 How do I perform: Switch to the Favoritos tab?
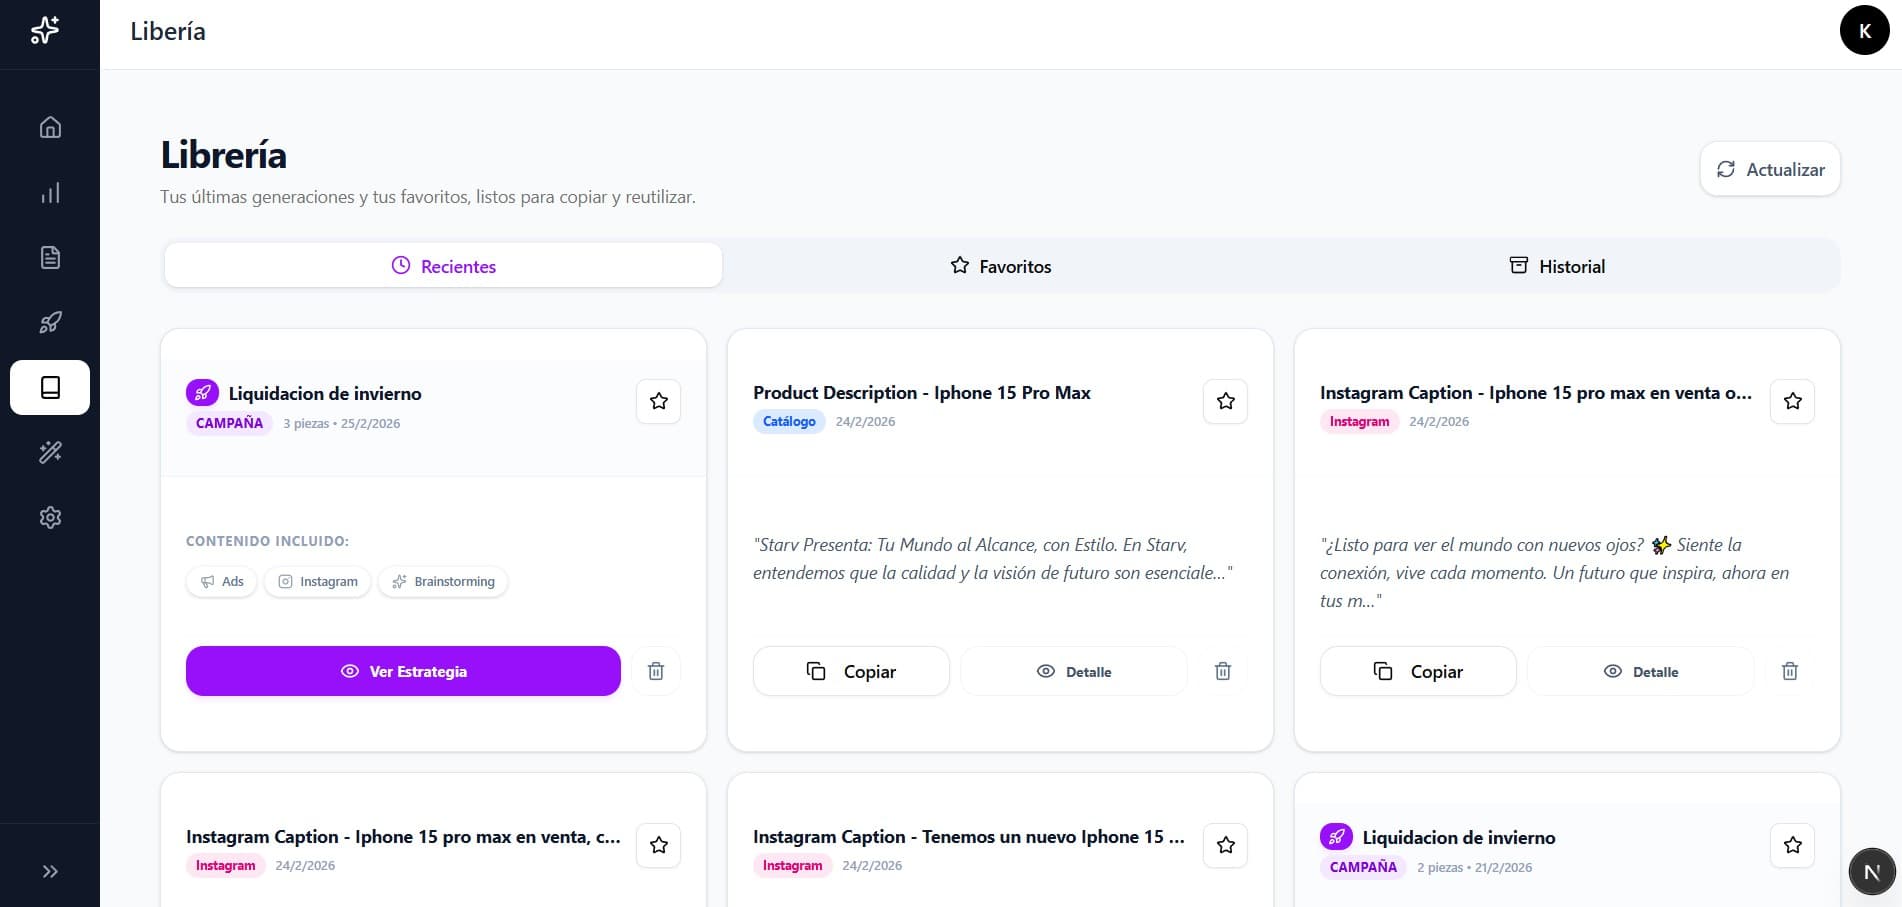1001,266
